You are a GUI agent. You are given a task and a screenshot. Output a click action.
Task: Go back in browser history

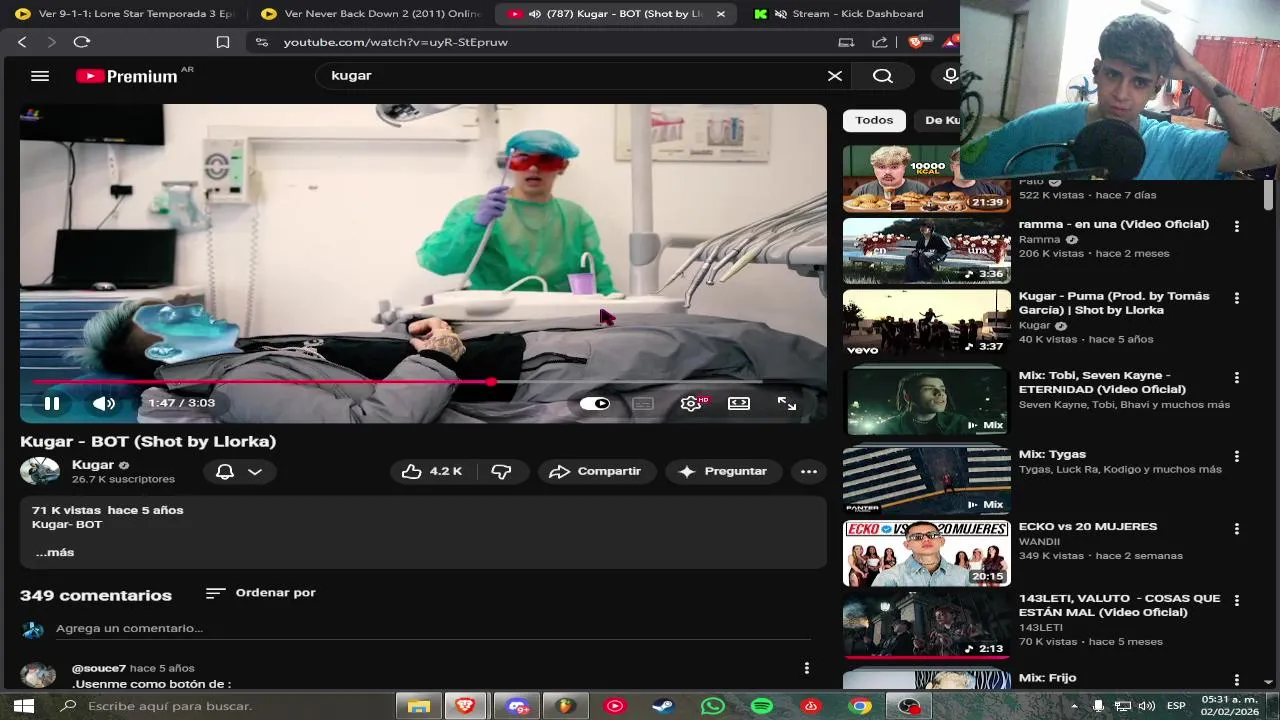(x=22, y=42)
